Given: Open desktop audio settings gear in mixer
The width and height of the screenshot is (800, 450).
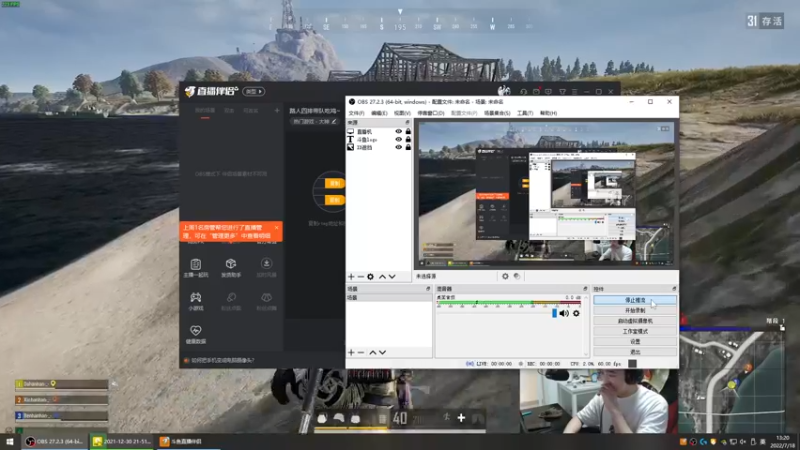Looking at the screenshot, I should [576, 313].
